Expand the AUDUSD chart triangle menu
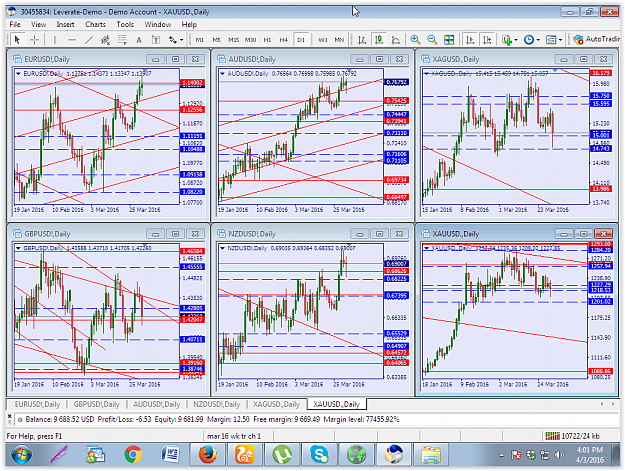The width and height of the screenshot is (625, 471). (222, 73)
